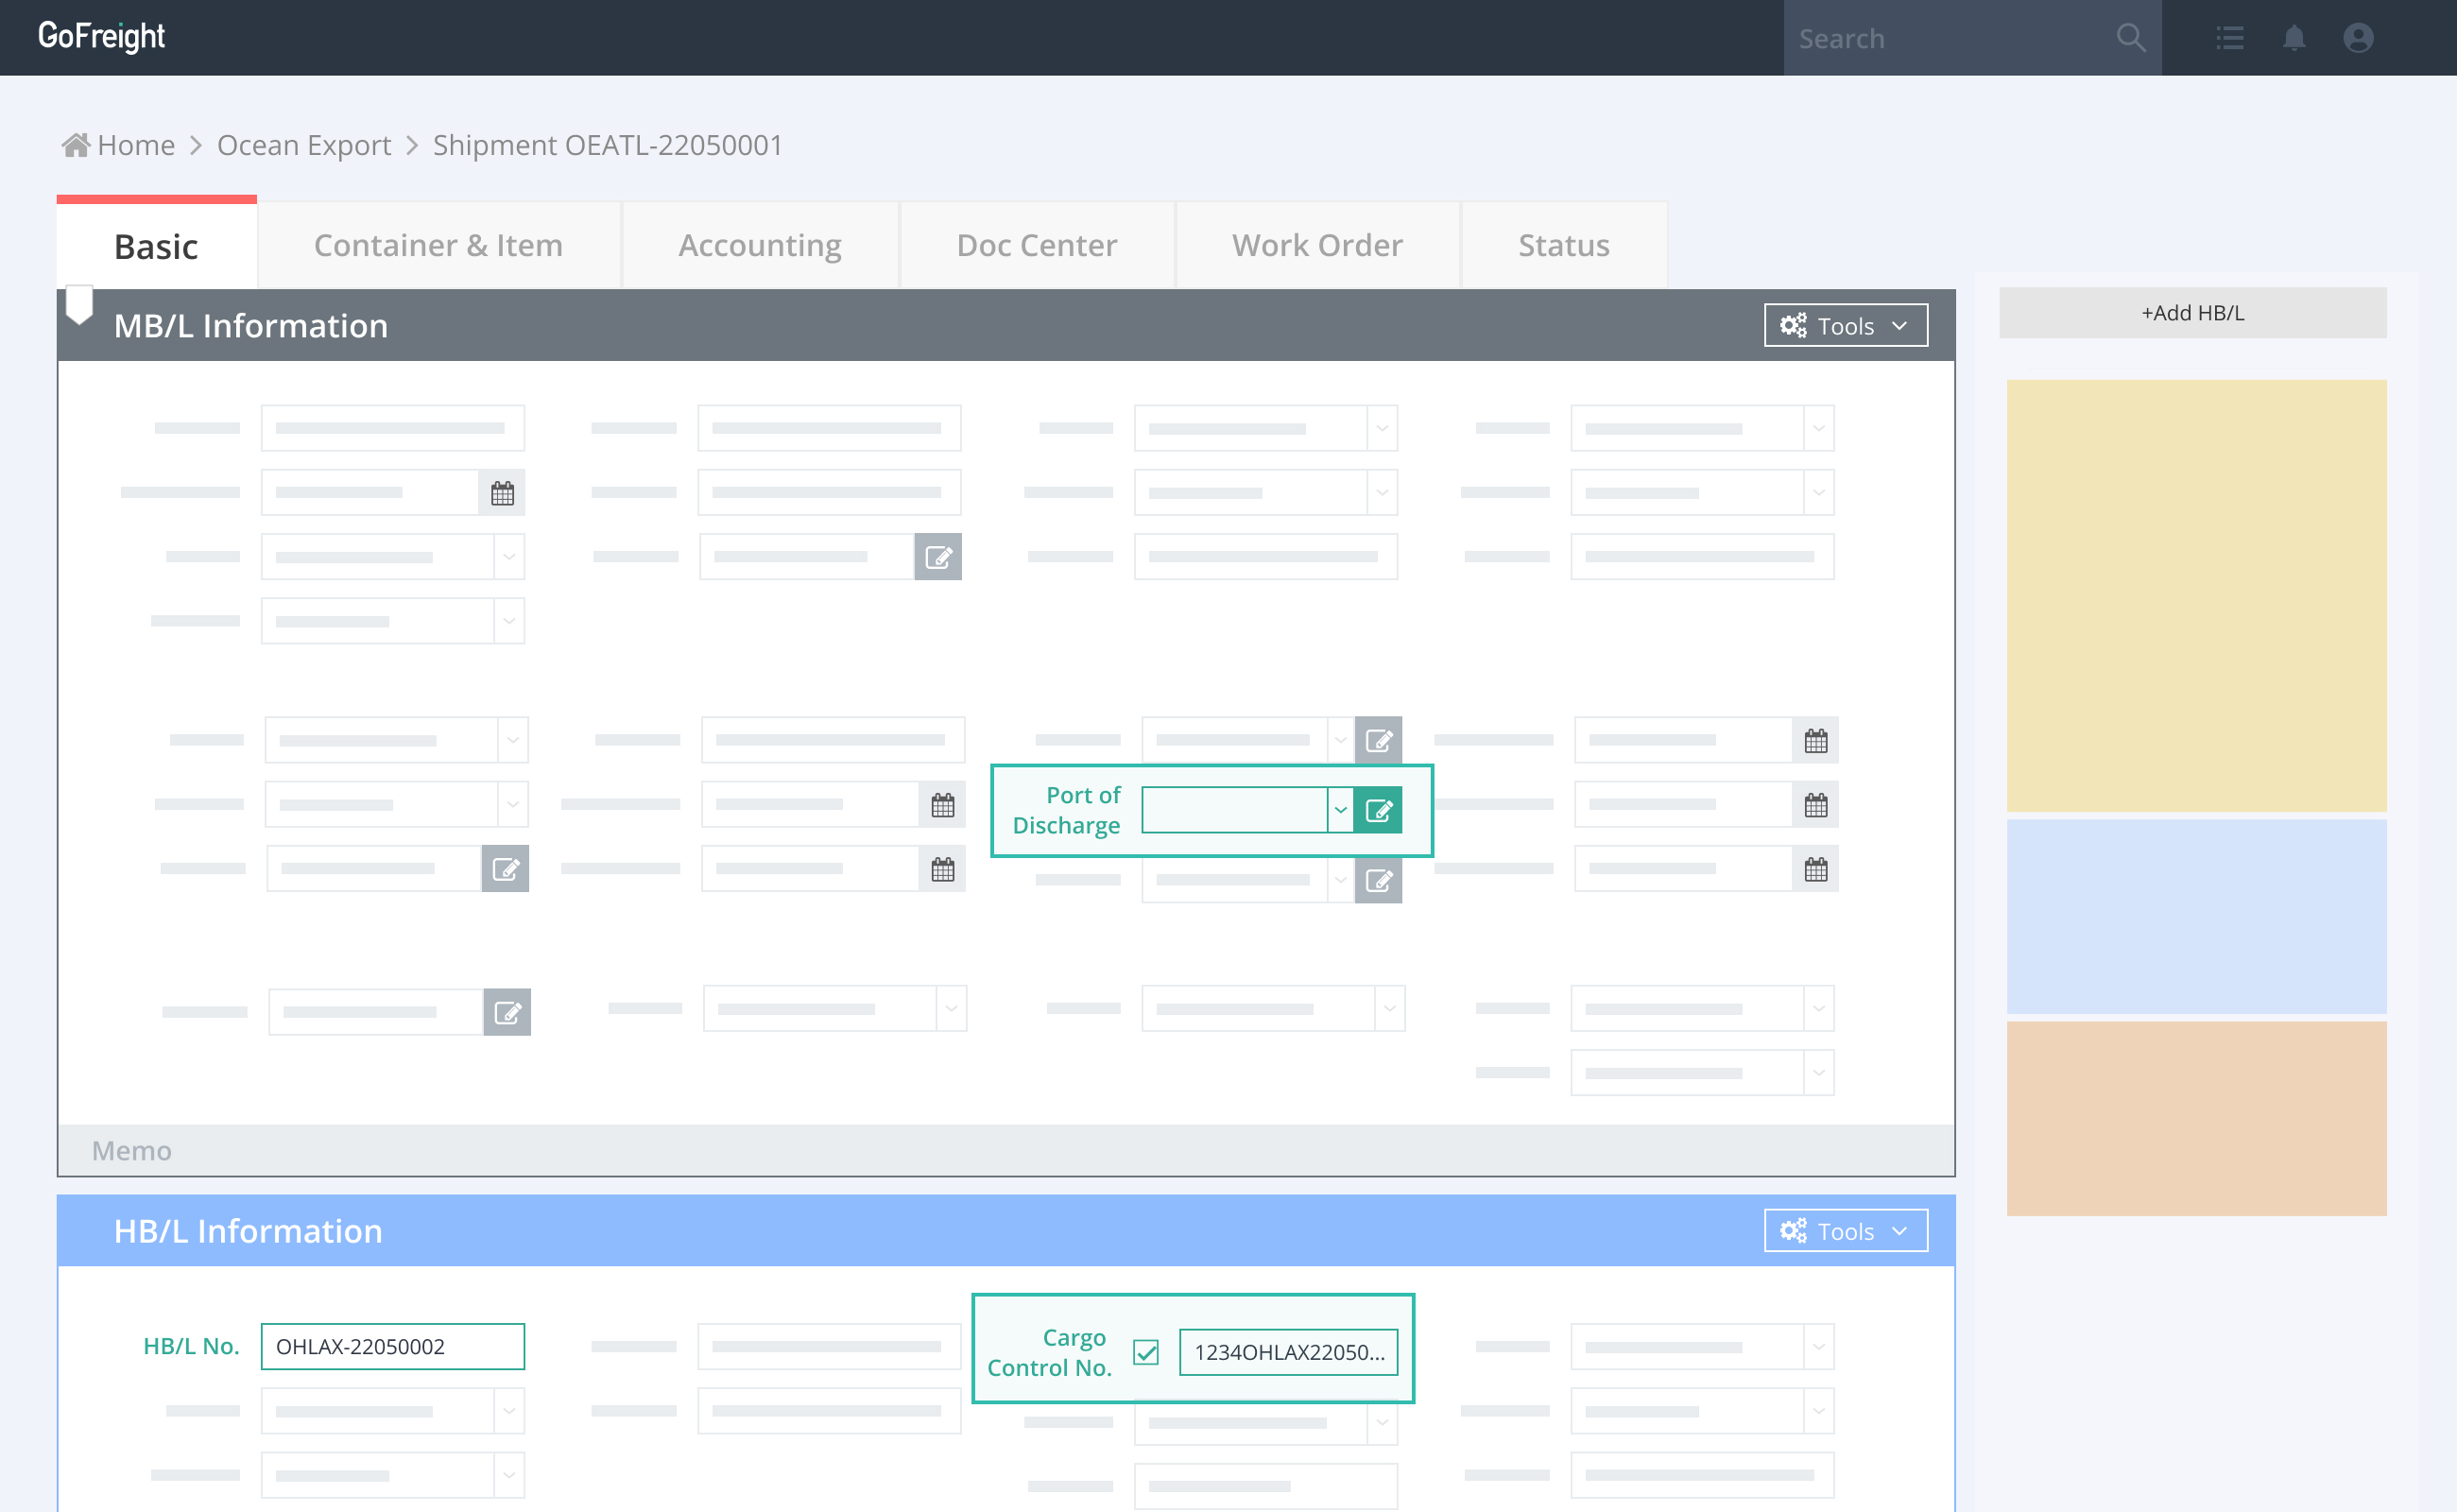Click Port of Discharge edit icon
The height and width of the screenshot is (1512, 2457).
(1378, 810)
